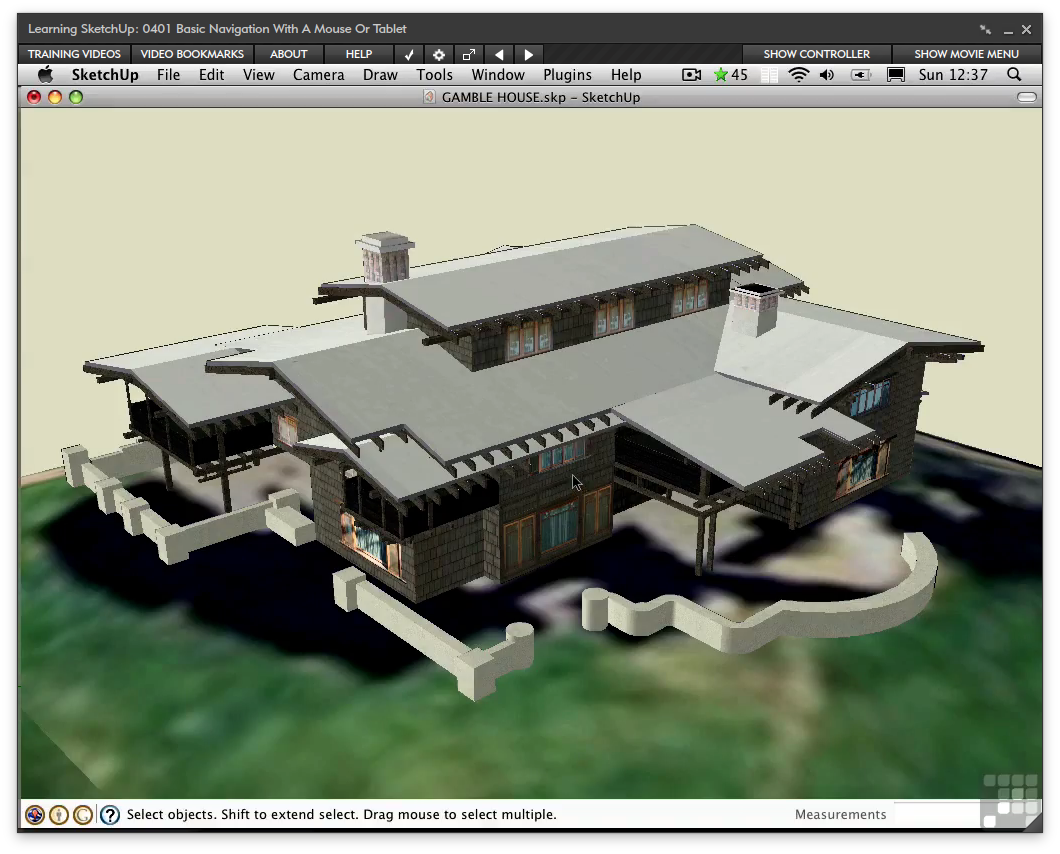
Task: Click the question mark Instructor icon in the status bar
Action: pyautogui.click(x=110, y=815)
